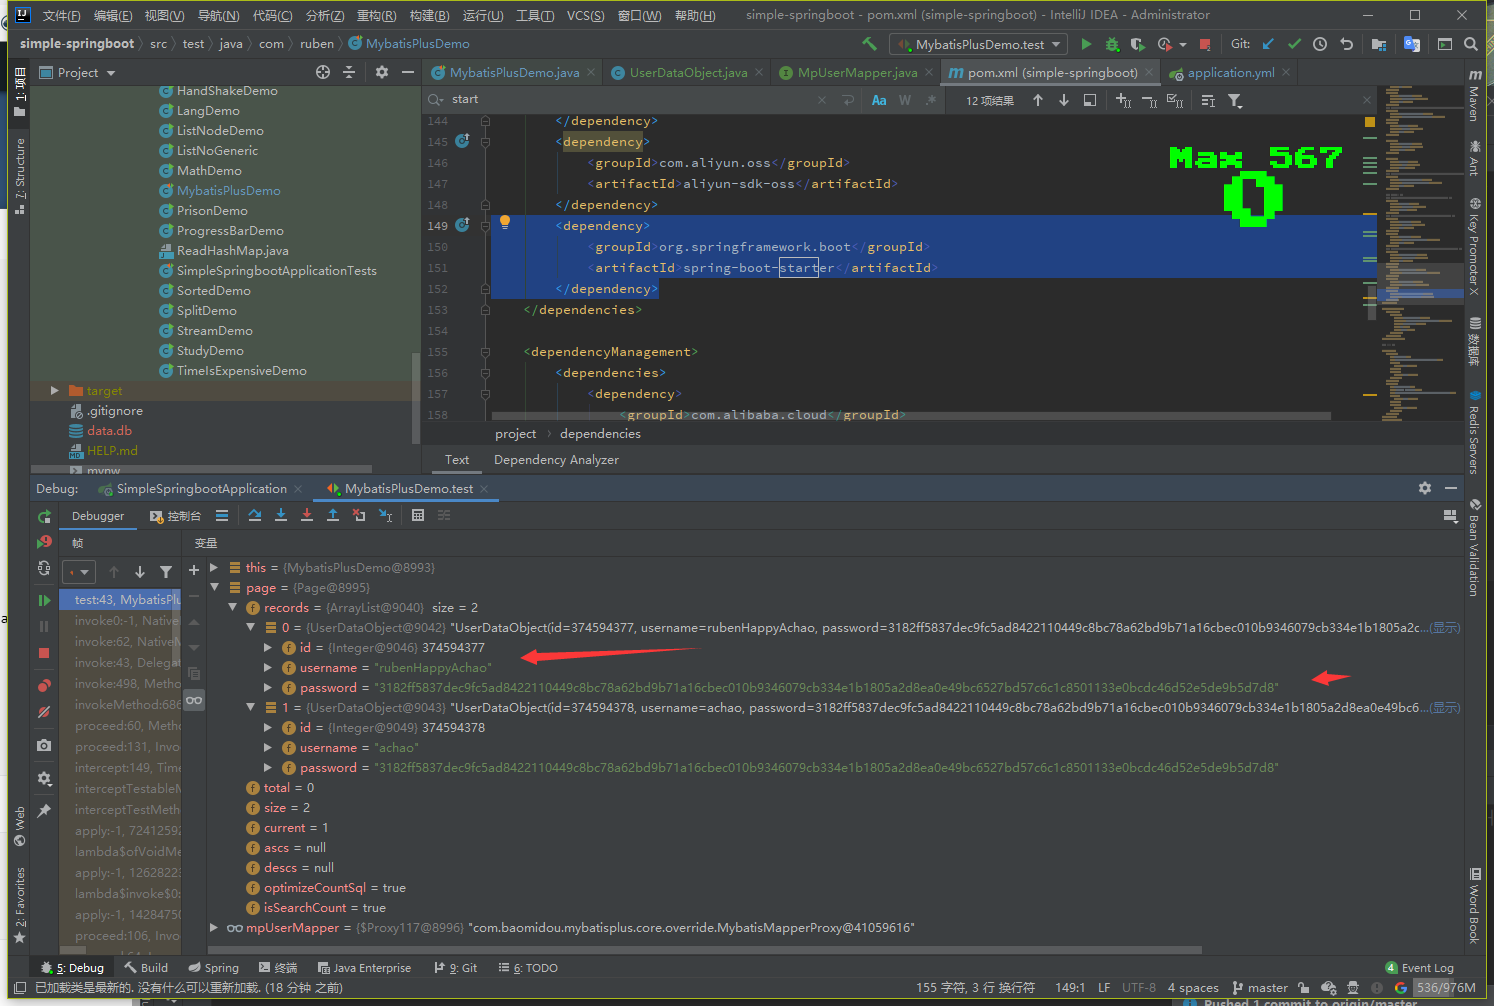Toggle the Words match option in search bar

[905, 100]
